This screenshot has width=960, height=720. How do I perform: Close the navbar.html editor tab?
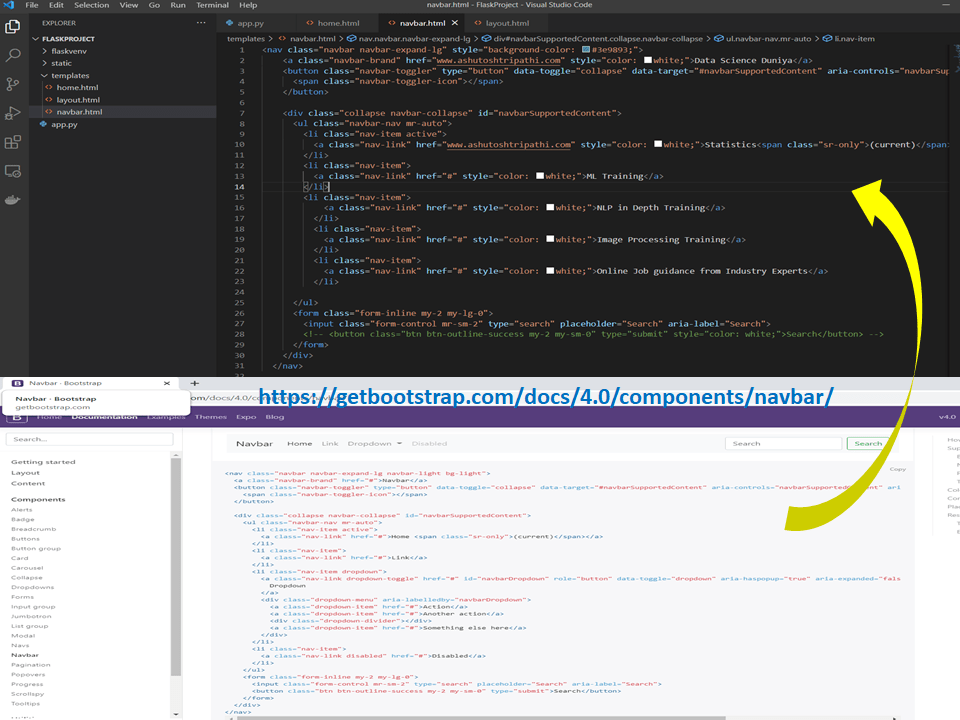coord(458,22)
